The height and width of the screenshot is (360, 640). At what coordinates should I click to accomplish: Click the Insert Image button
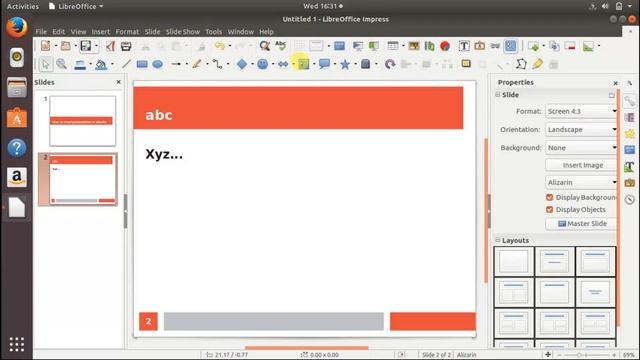pyautogui.click(x=581, y=165)
